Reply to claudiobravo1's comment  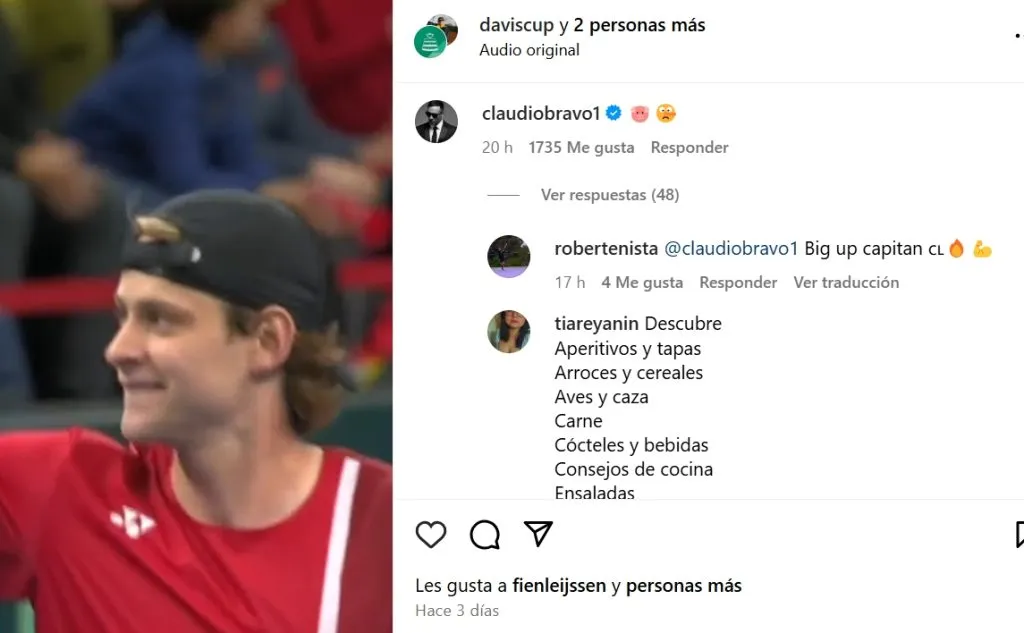[x=689, y=148]
